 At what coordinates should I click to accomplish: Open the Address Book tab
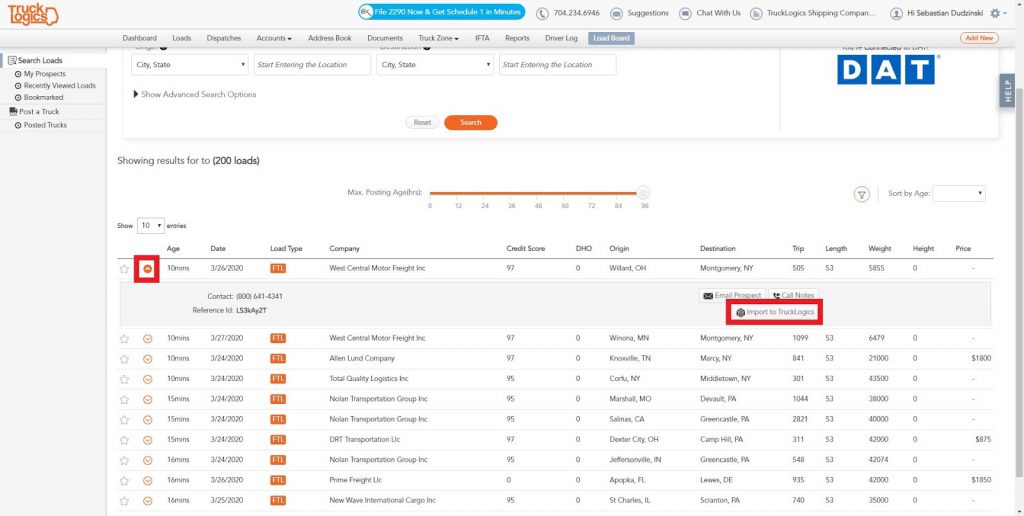[x=330, y=39]
